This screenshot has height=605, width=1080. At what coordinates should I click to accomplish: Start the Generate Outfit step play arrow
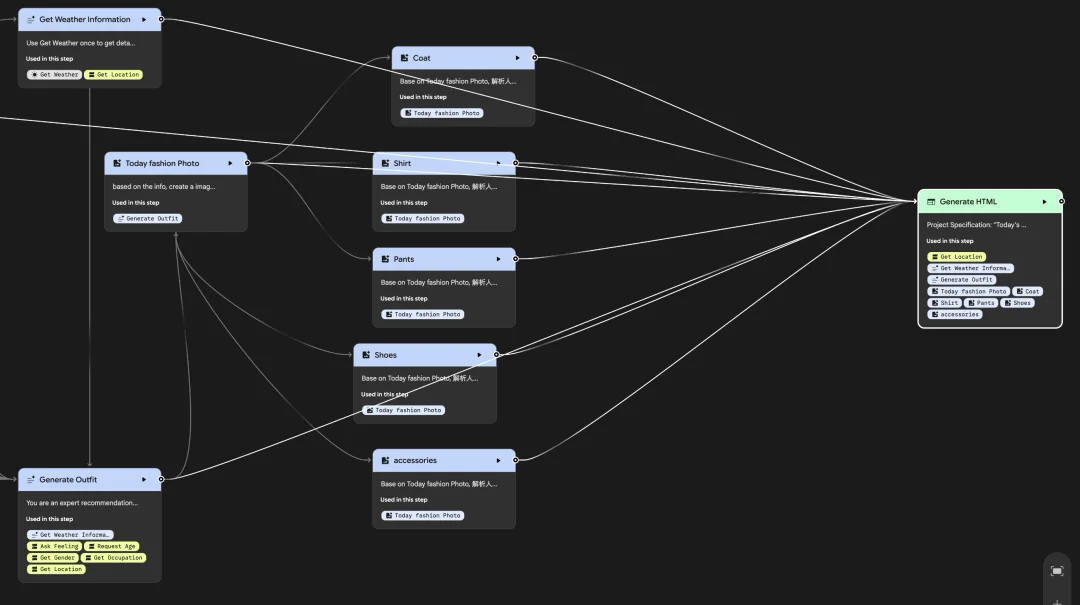[x=144, y=480]
